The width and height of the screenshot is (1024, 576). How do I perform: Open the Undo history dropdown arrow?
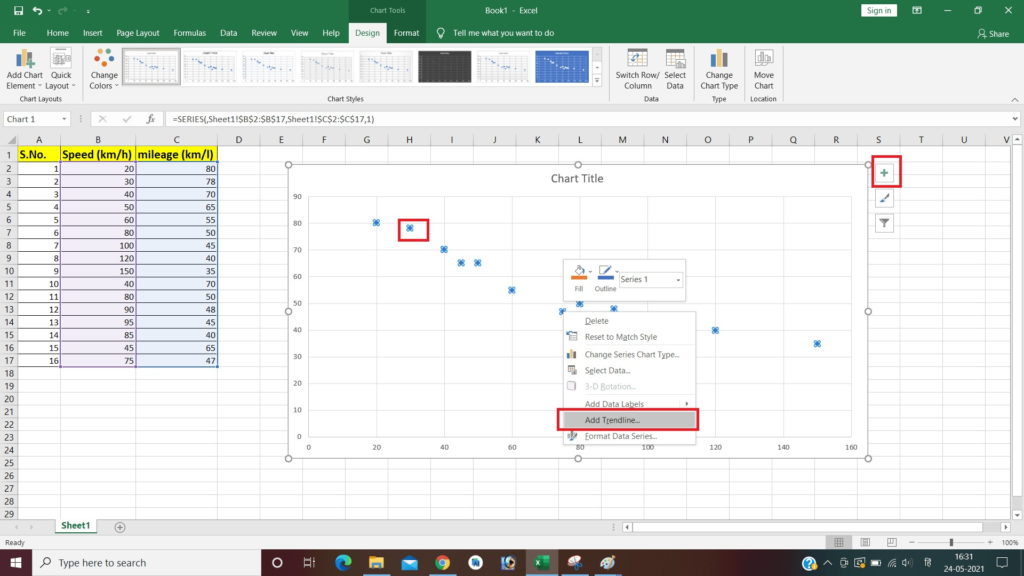pyautogui.click(x=49, y=10)
